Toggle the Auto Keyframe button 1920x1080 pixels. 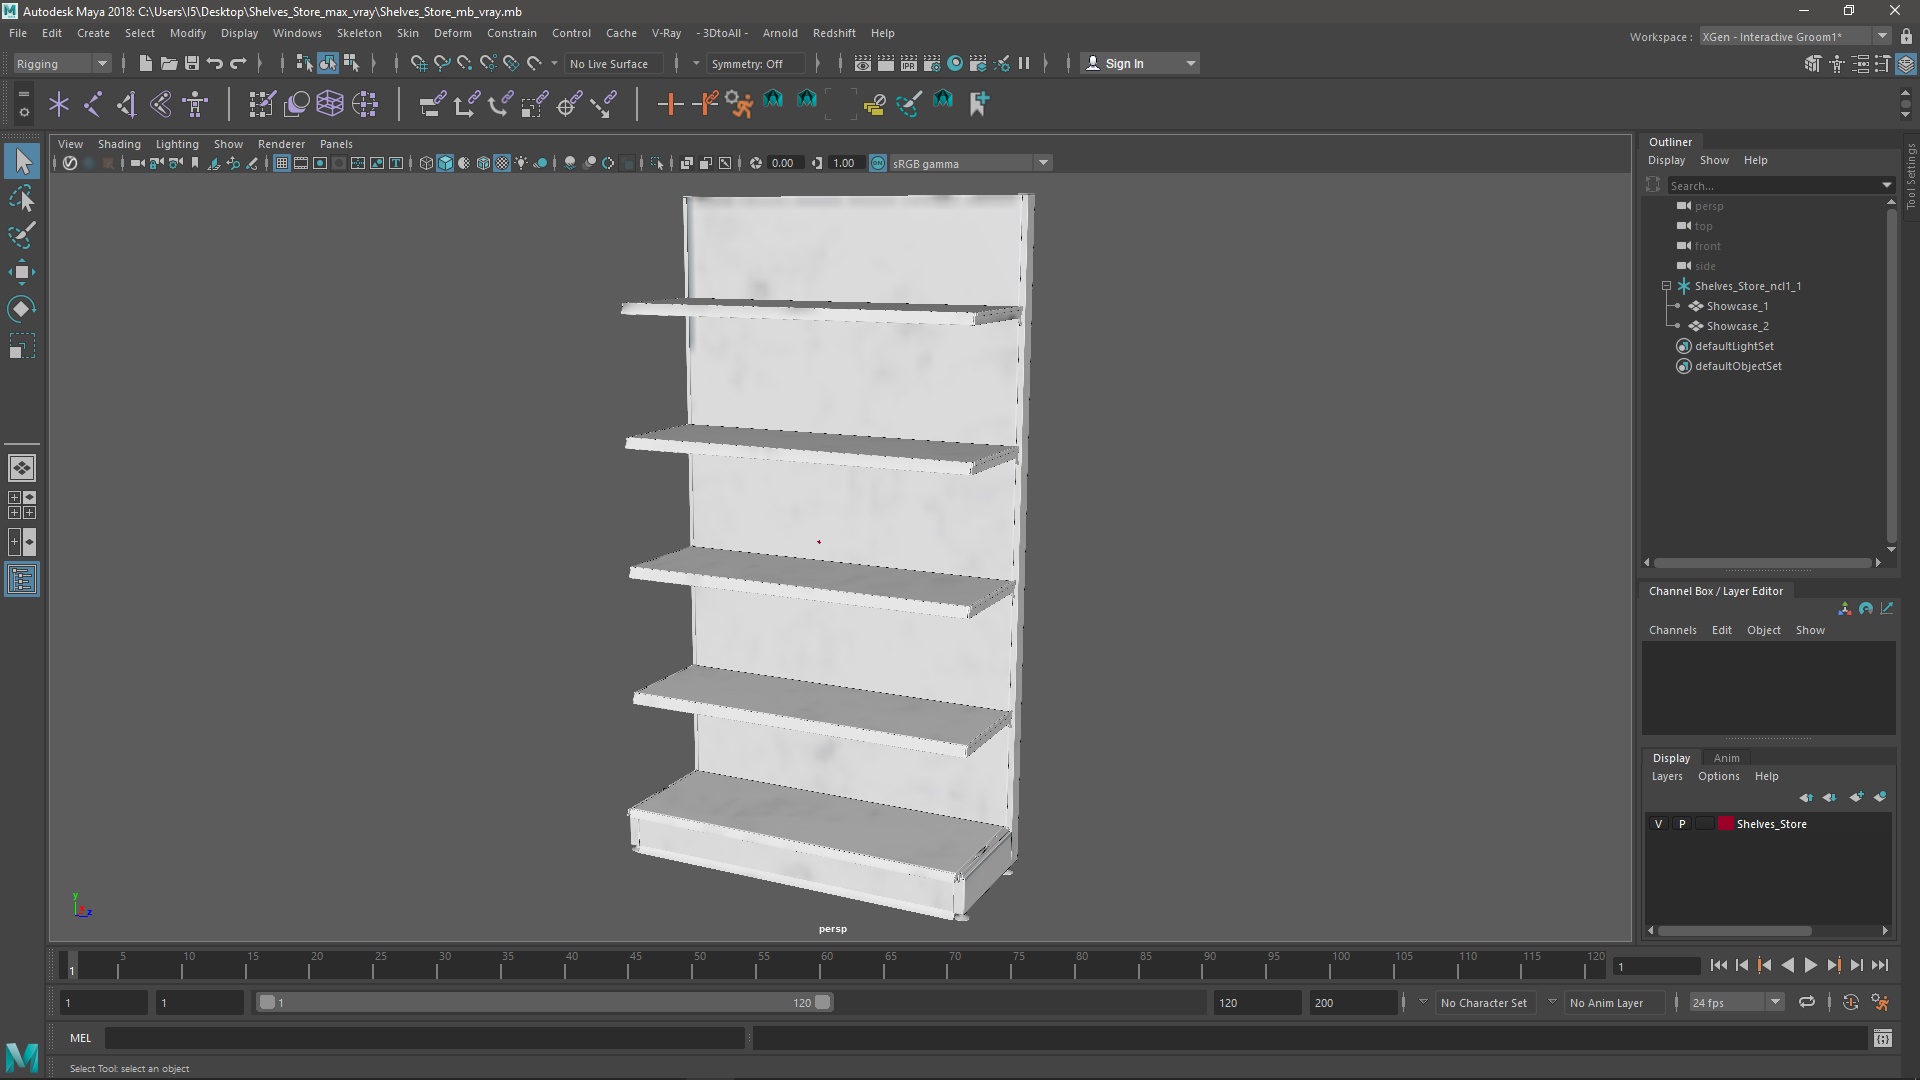[1851, 1002]
